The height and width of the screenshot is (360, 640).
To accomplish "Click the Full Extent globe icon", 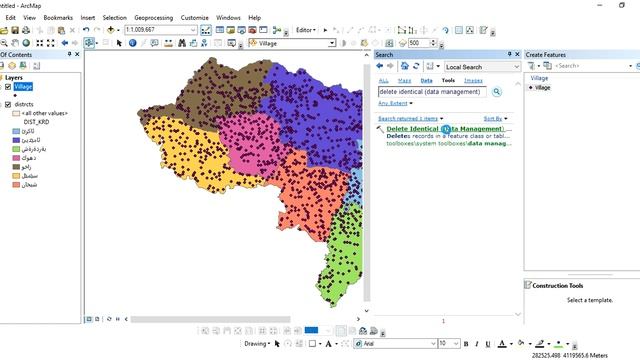I will click(26, 43).
